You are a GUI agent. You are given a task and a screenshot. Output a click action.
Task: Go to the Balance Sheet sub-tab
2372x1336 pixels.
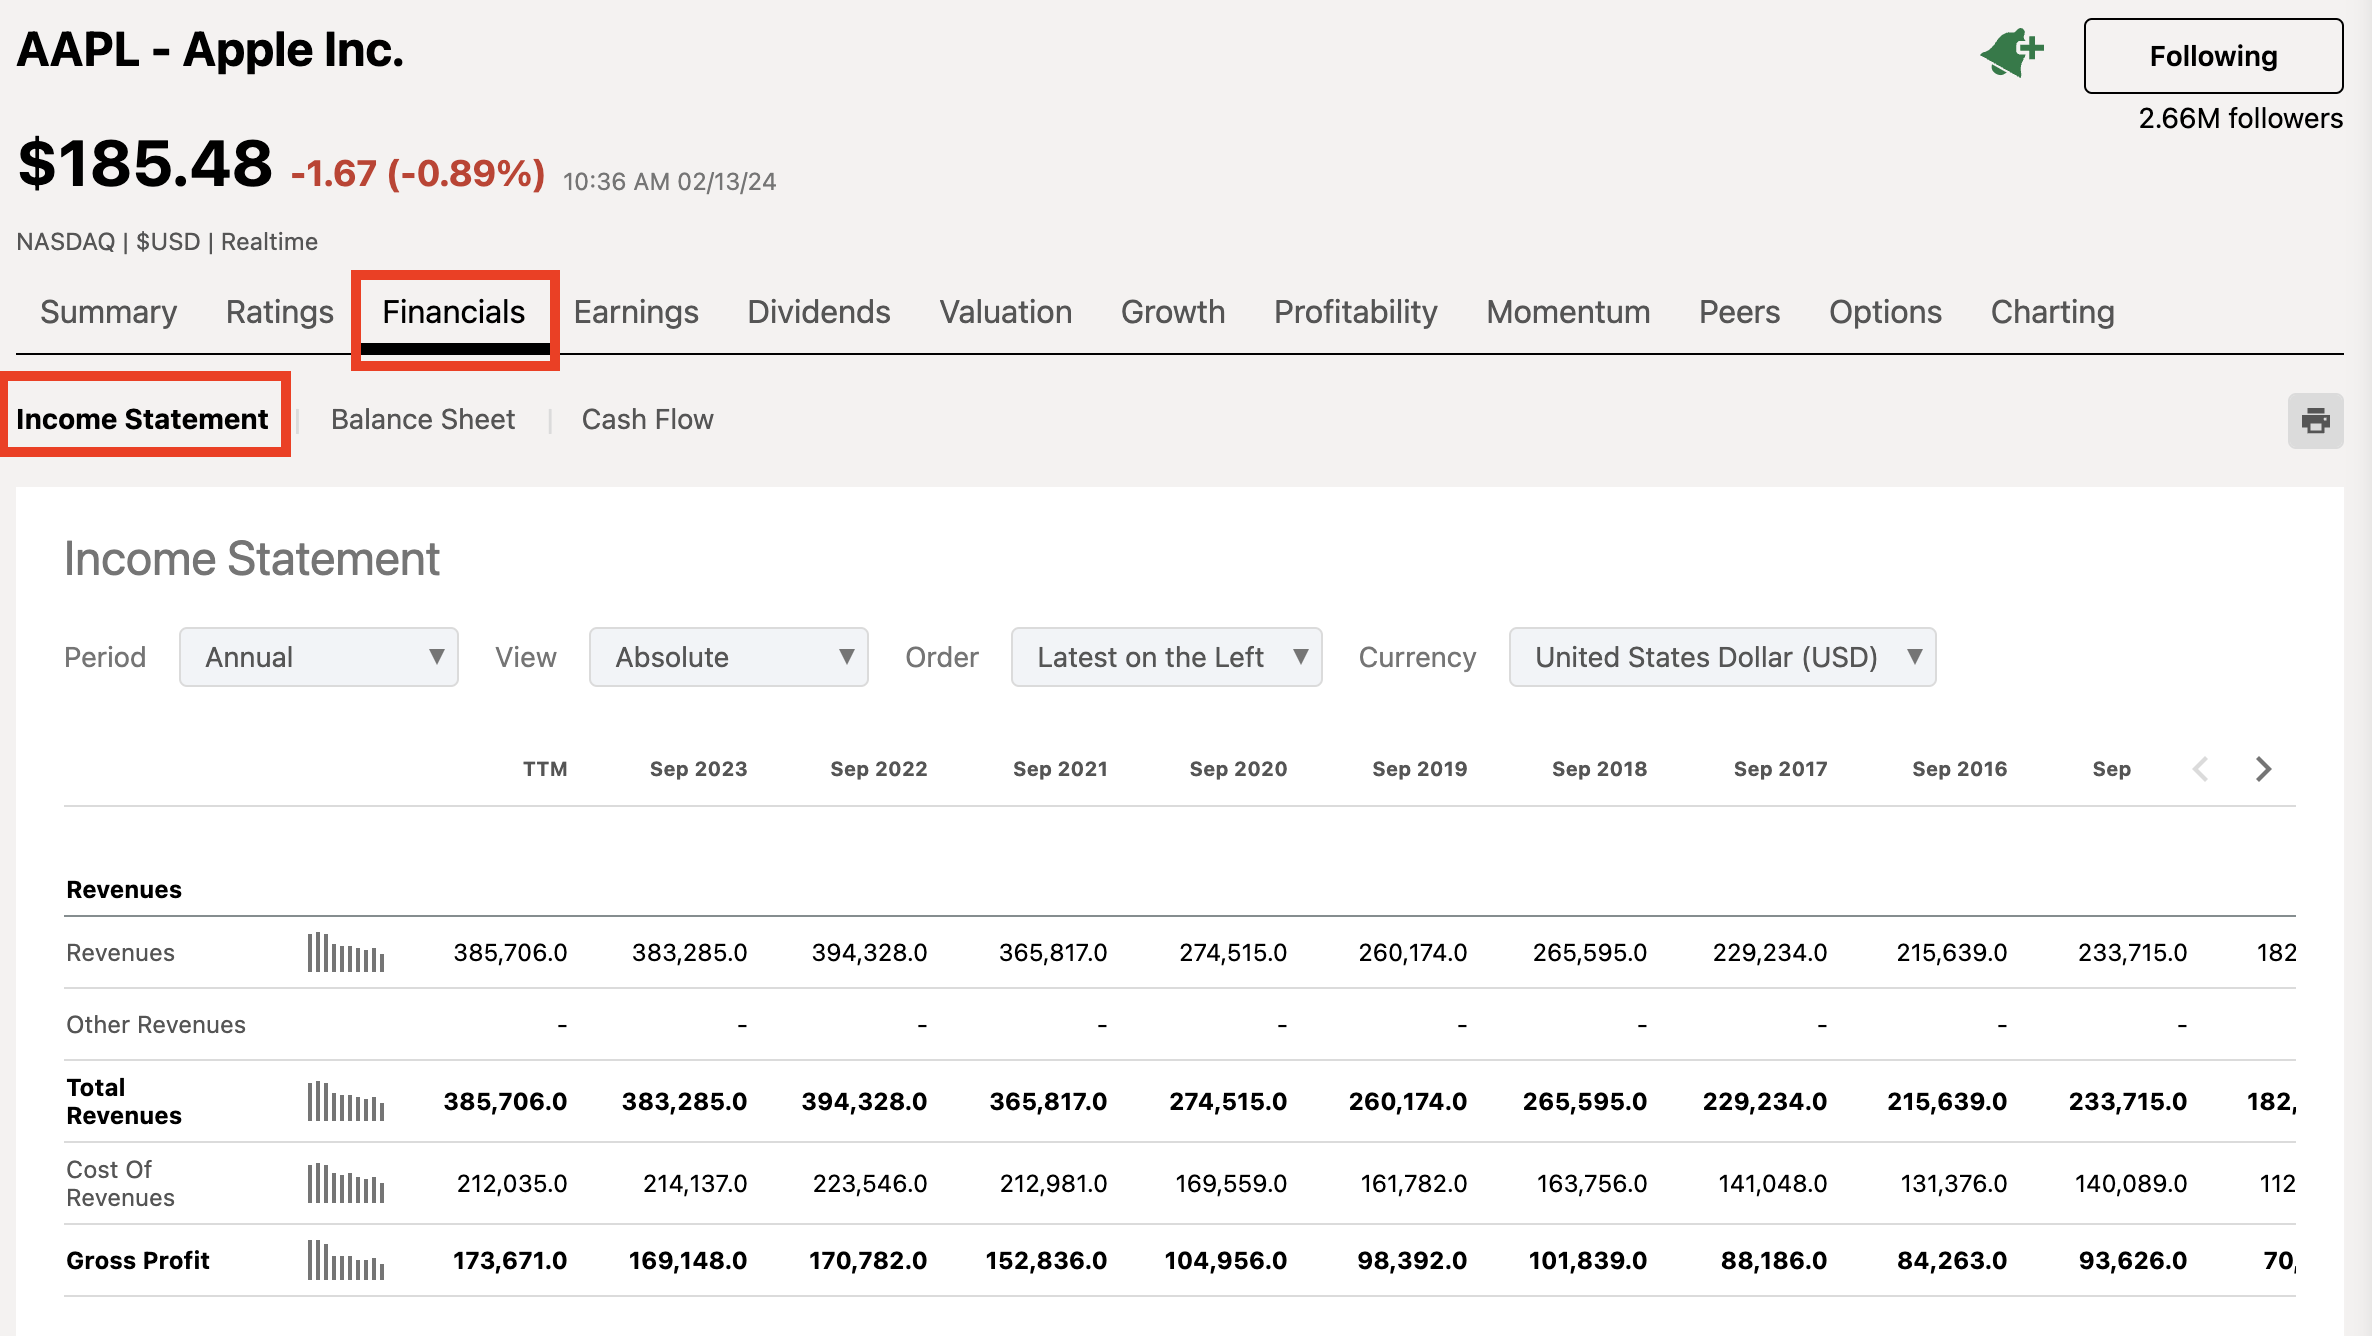[423, 419]
